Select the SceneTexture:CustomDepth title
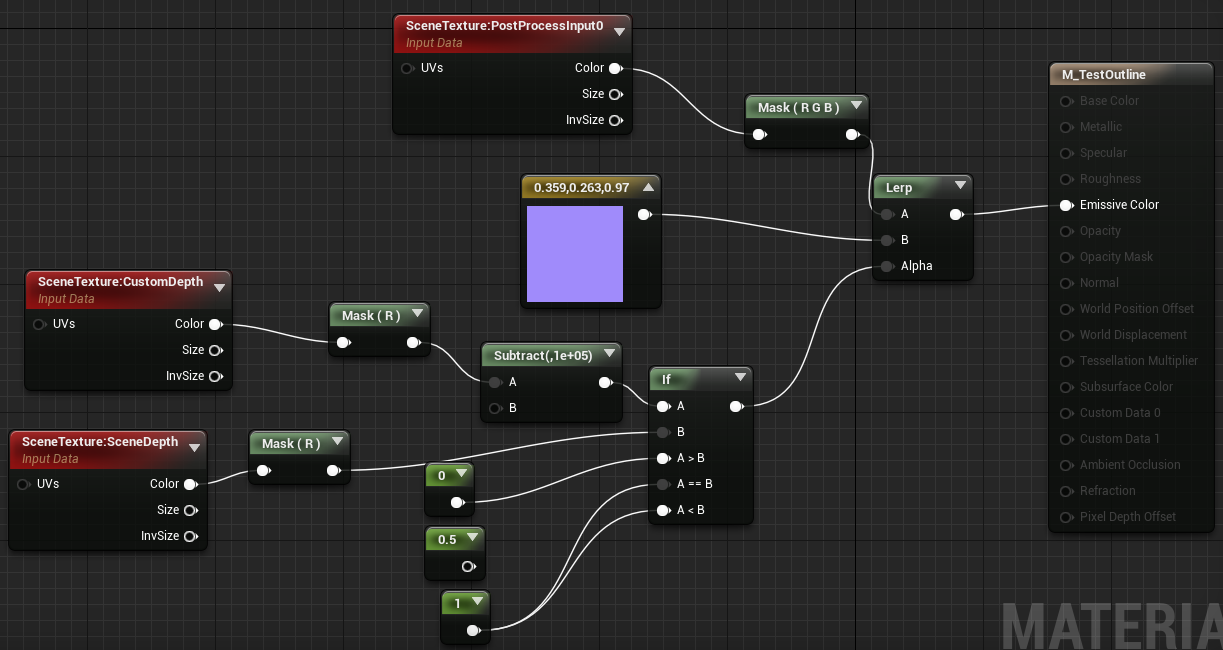 point(120,282)
